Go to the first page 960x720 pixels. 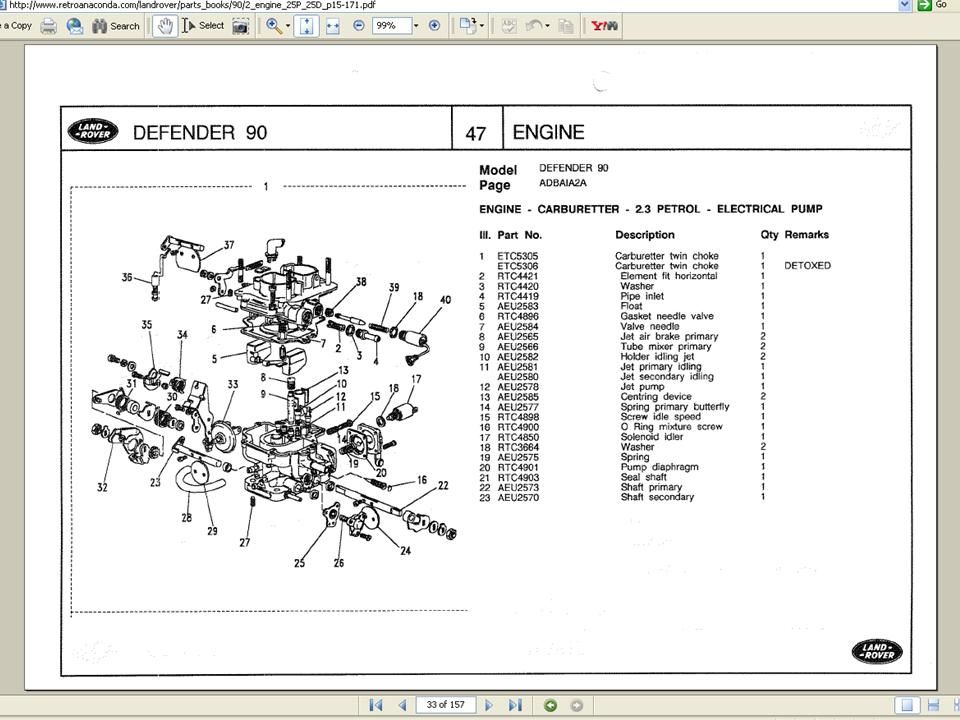376,705
